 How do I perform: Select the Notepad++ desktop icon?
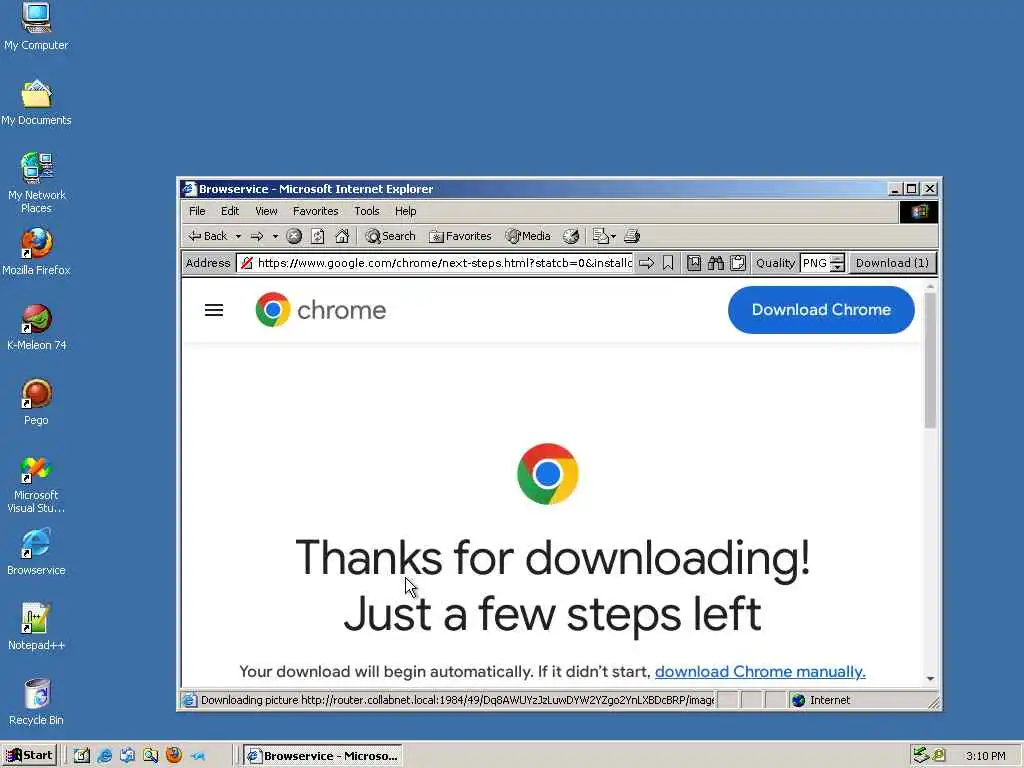pyautogui.click(x=36, y=628)
